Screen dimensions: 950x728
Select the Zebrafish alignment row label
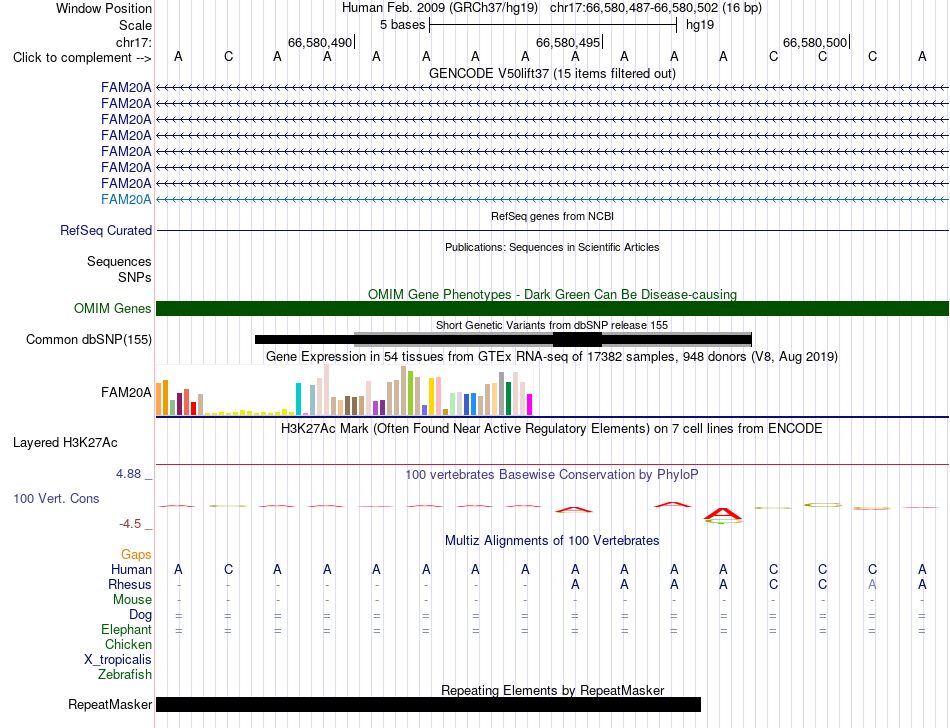point(125,674)
